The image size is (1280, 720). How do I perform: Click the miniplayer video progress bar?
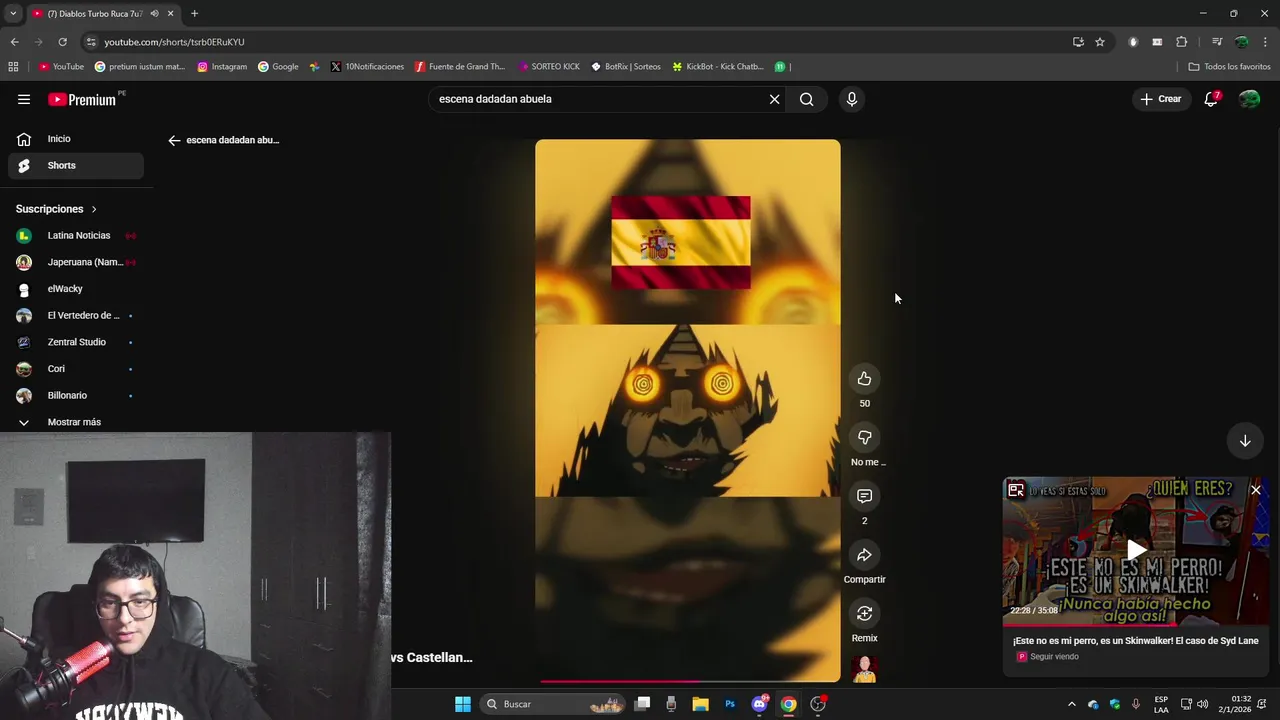(x=1136, y=624)
